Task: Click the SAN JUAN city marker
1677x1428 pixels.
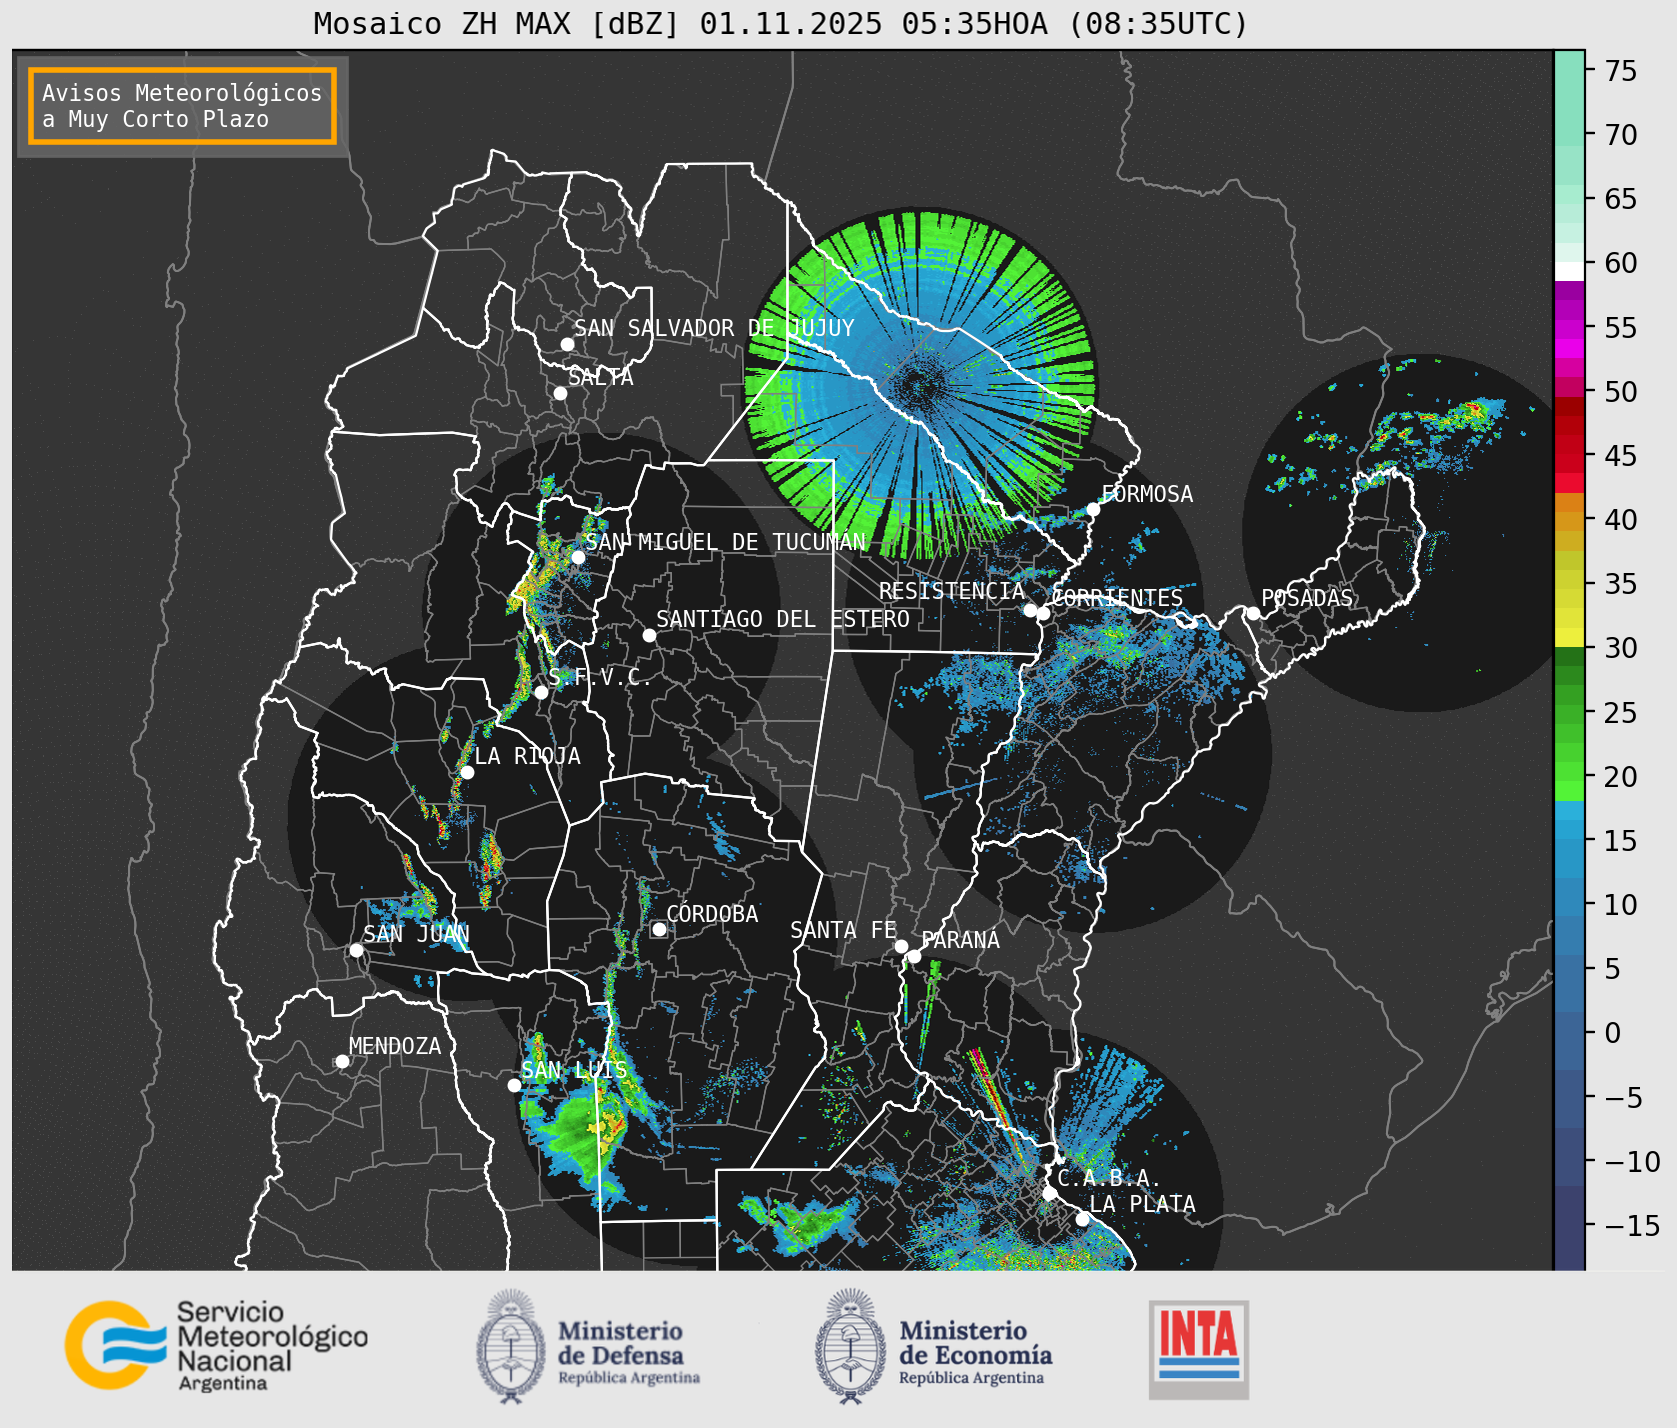Action: point(356,950)
